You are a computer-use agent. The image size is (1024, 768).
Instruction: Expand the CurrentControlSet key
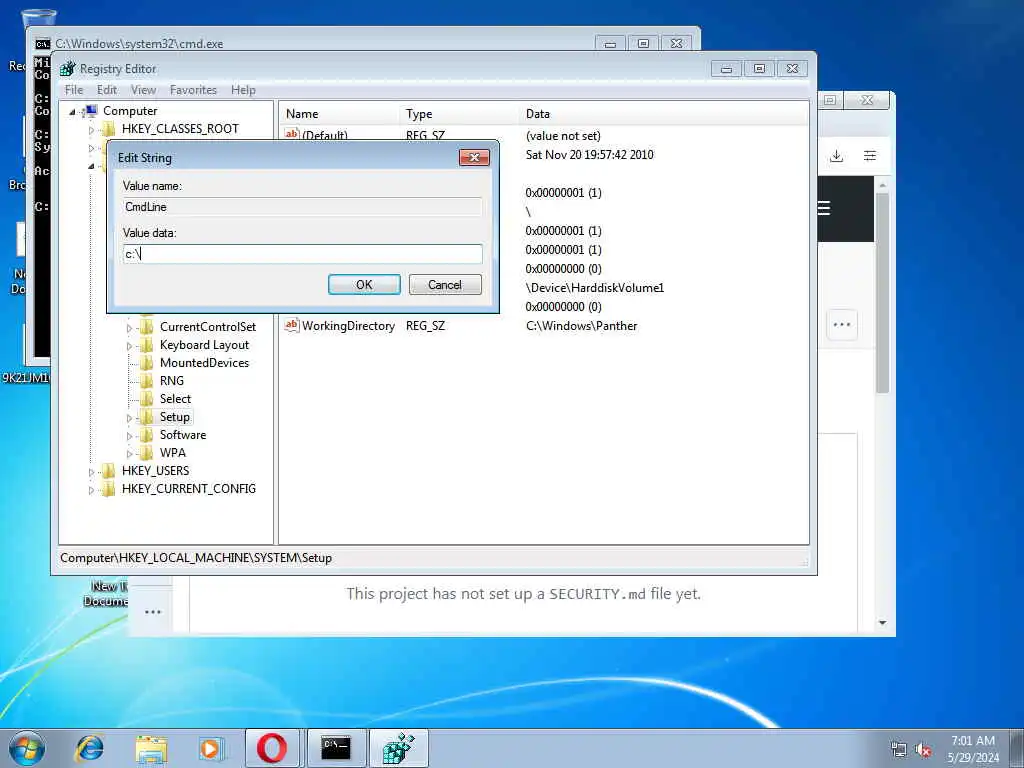[129, 328]
